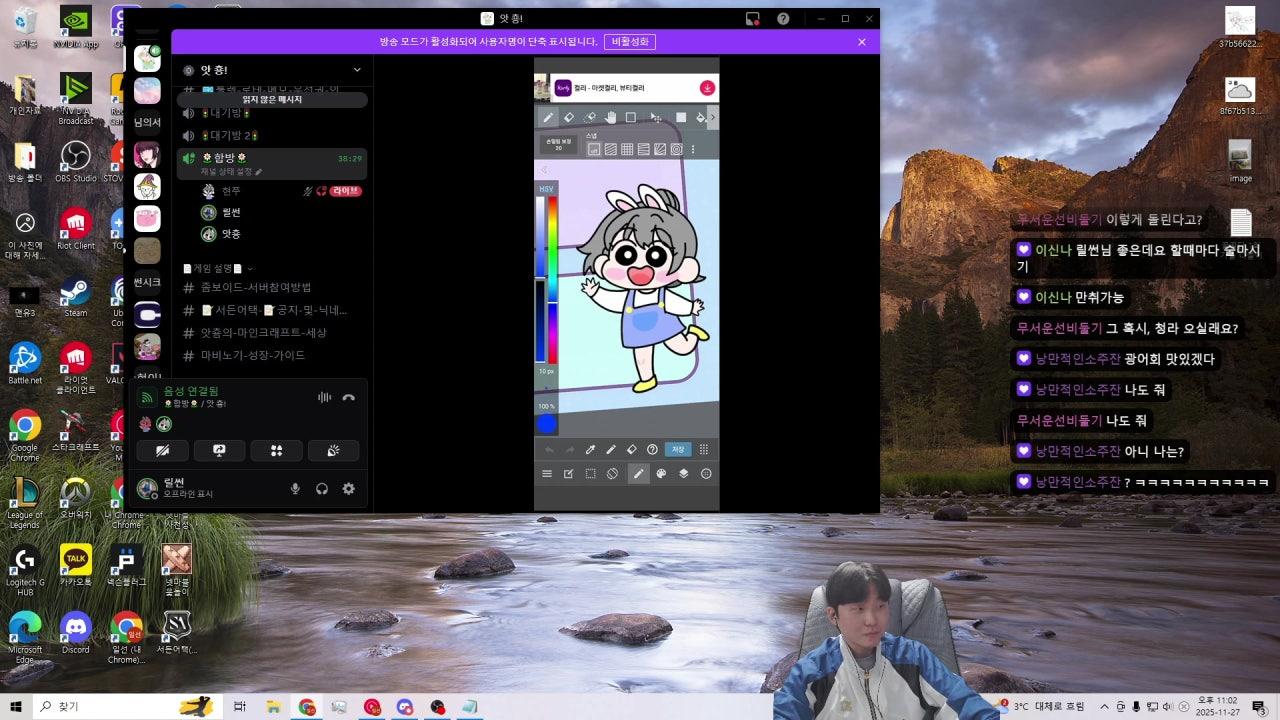Toggle headphone deafen in Discord user panel

click(x=322, y=489)
